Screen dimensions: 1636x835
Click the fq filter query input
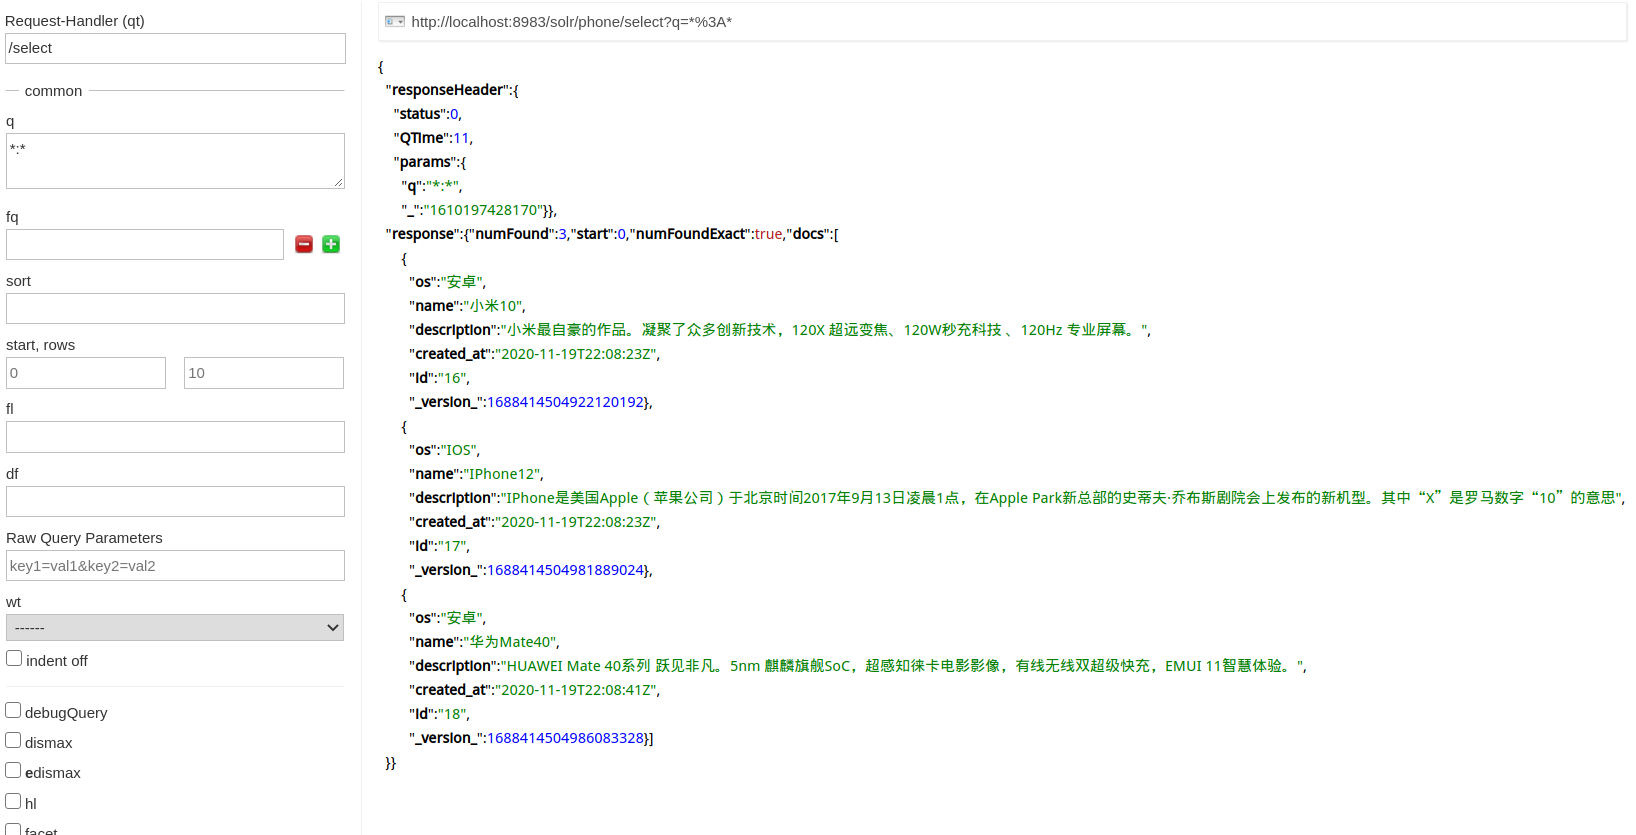pyautogui.click(x=145, y=244)
